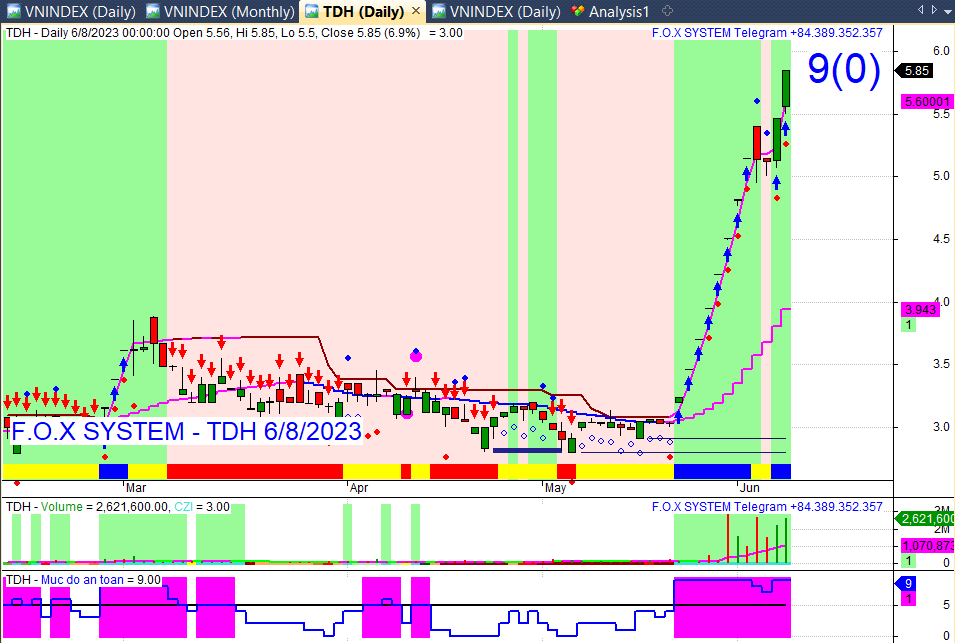
Task: Switch to the VNINDEX (Monthly) tab
Action: pos(220,12)
